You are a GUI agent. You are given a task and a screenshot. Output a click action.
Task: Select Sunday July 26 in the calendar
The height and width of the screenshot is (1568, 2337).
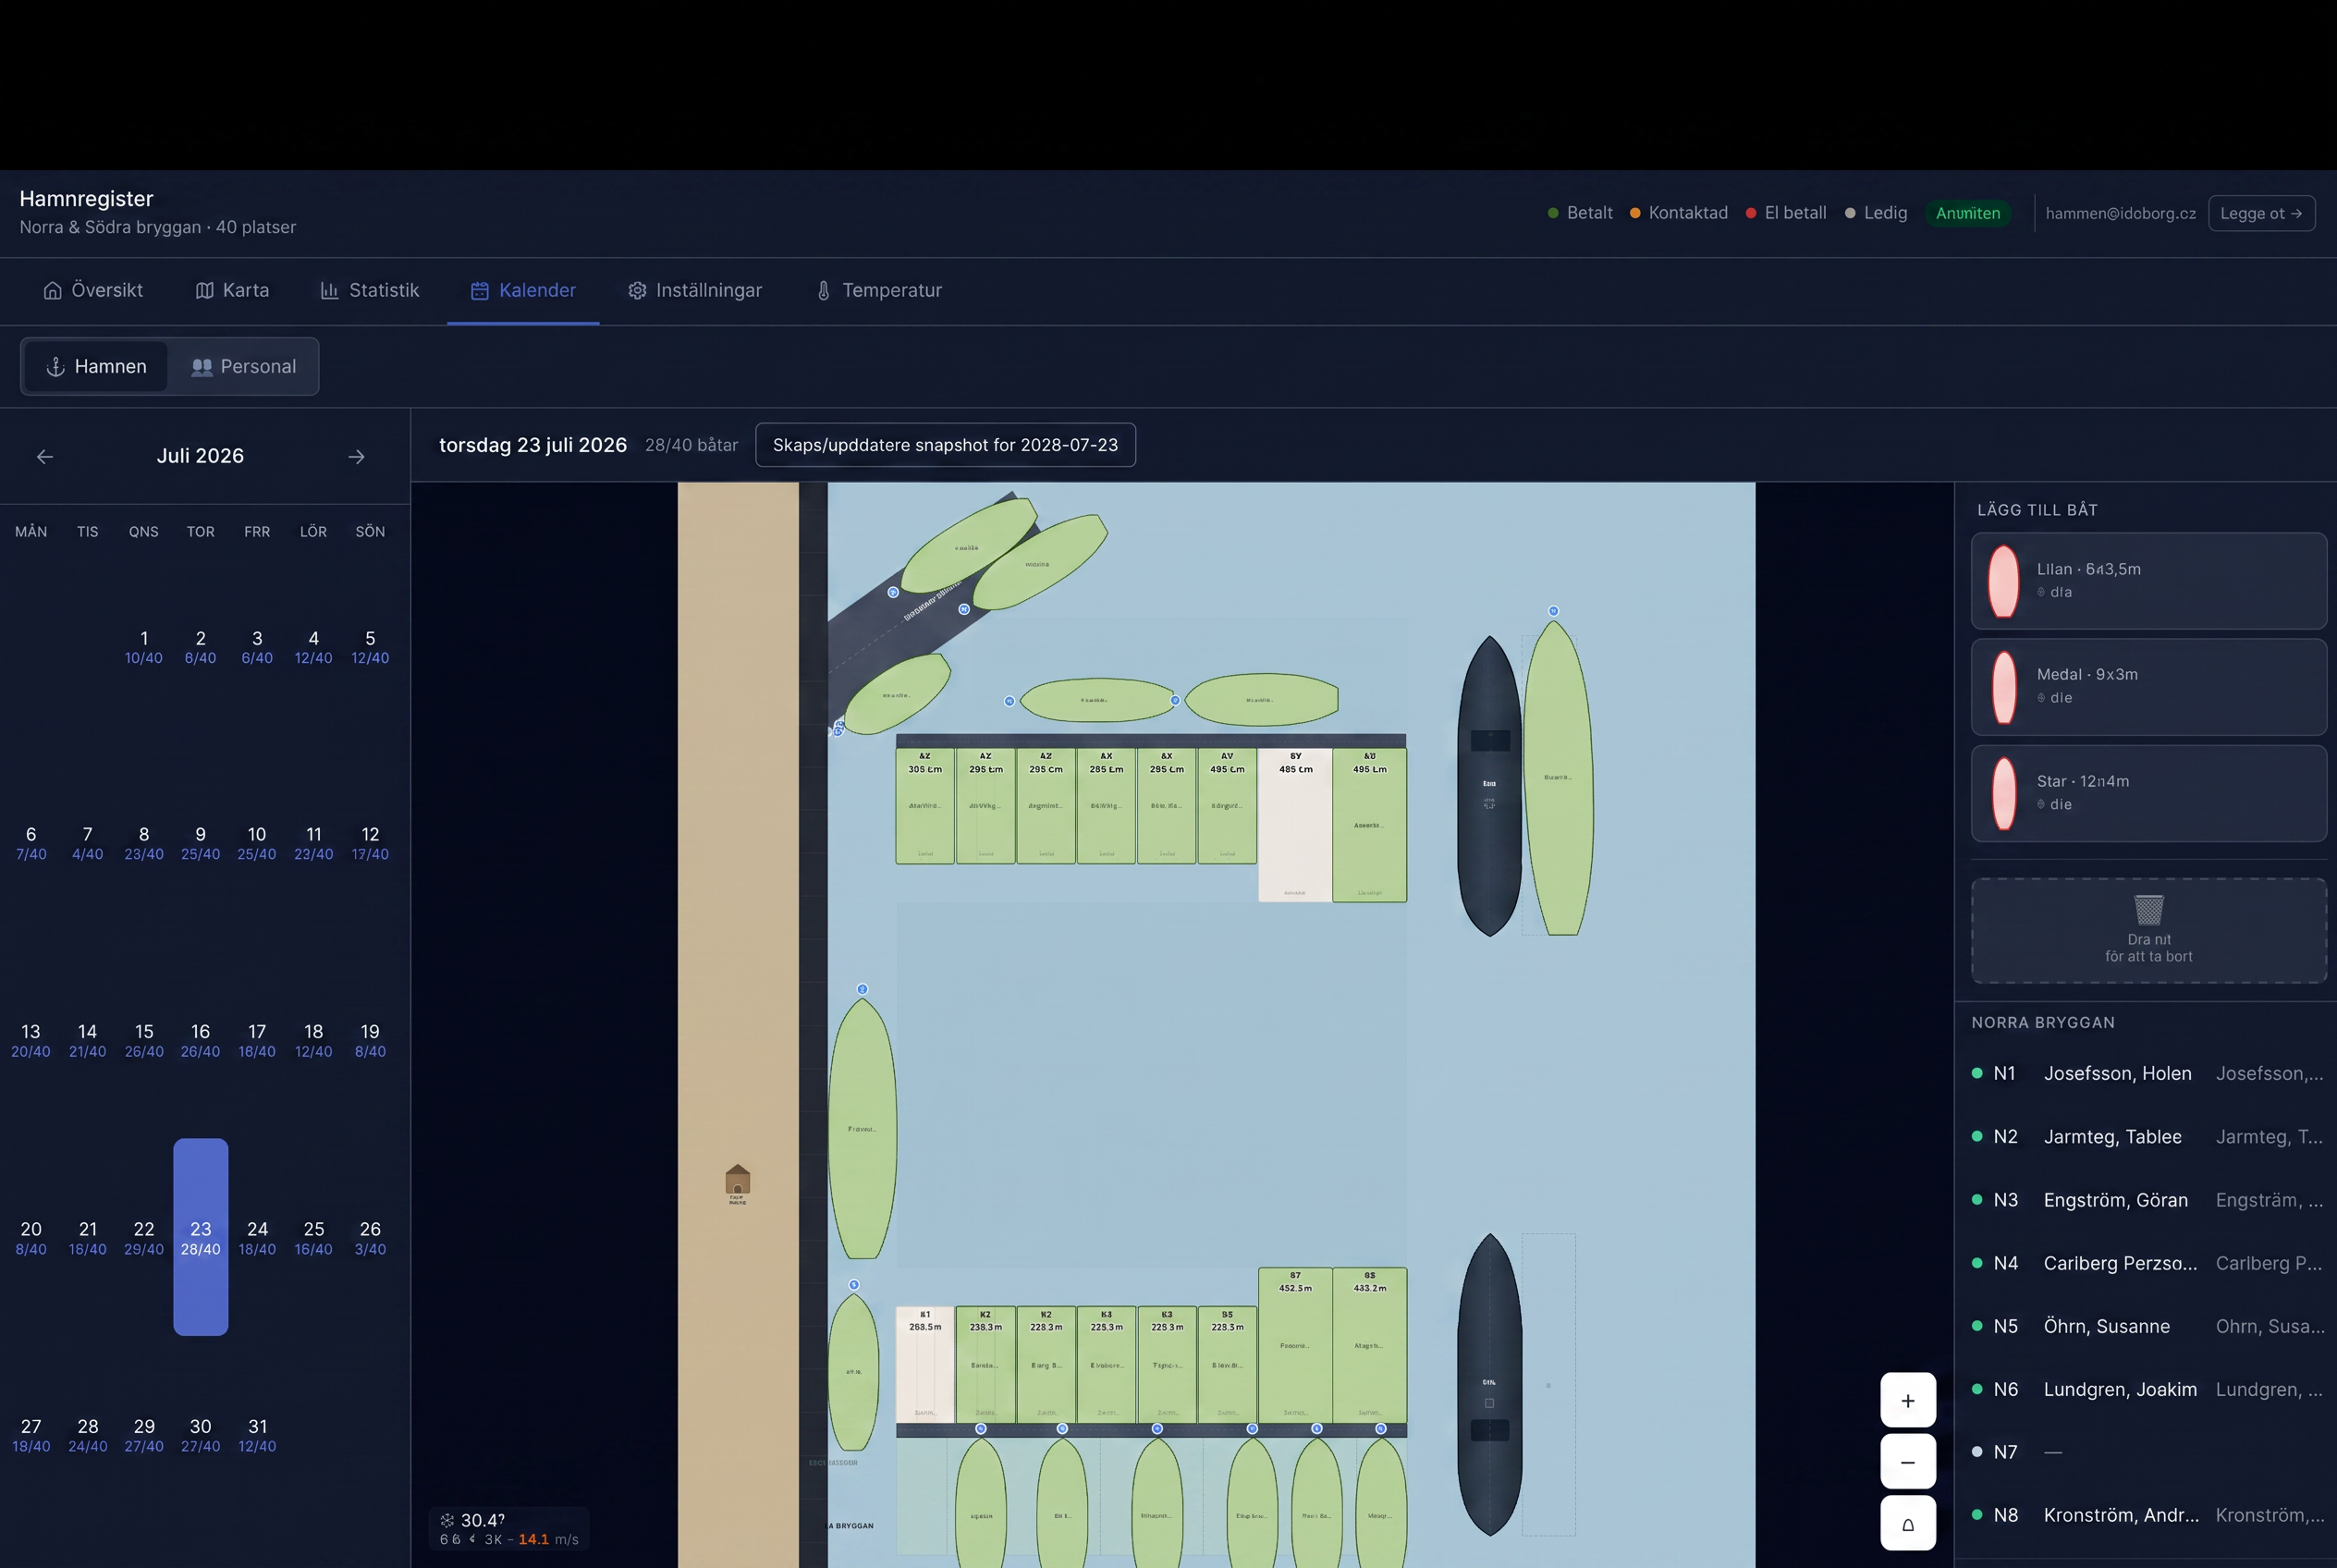[x=370, y=1237]
